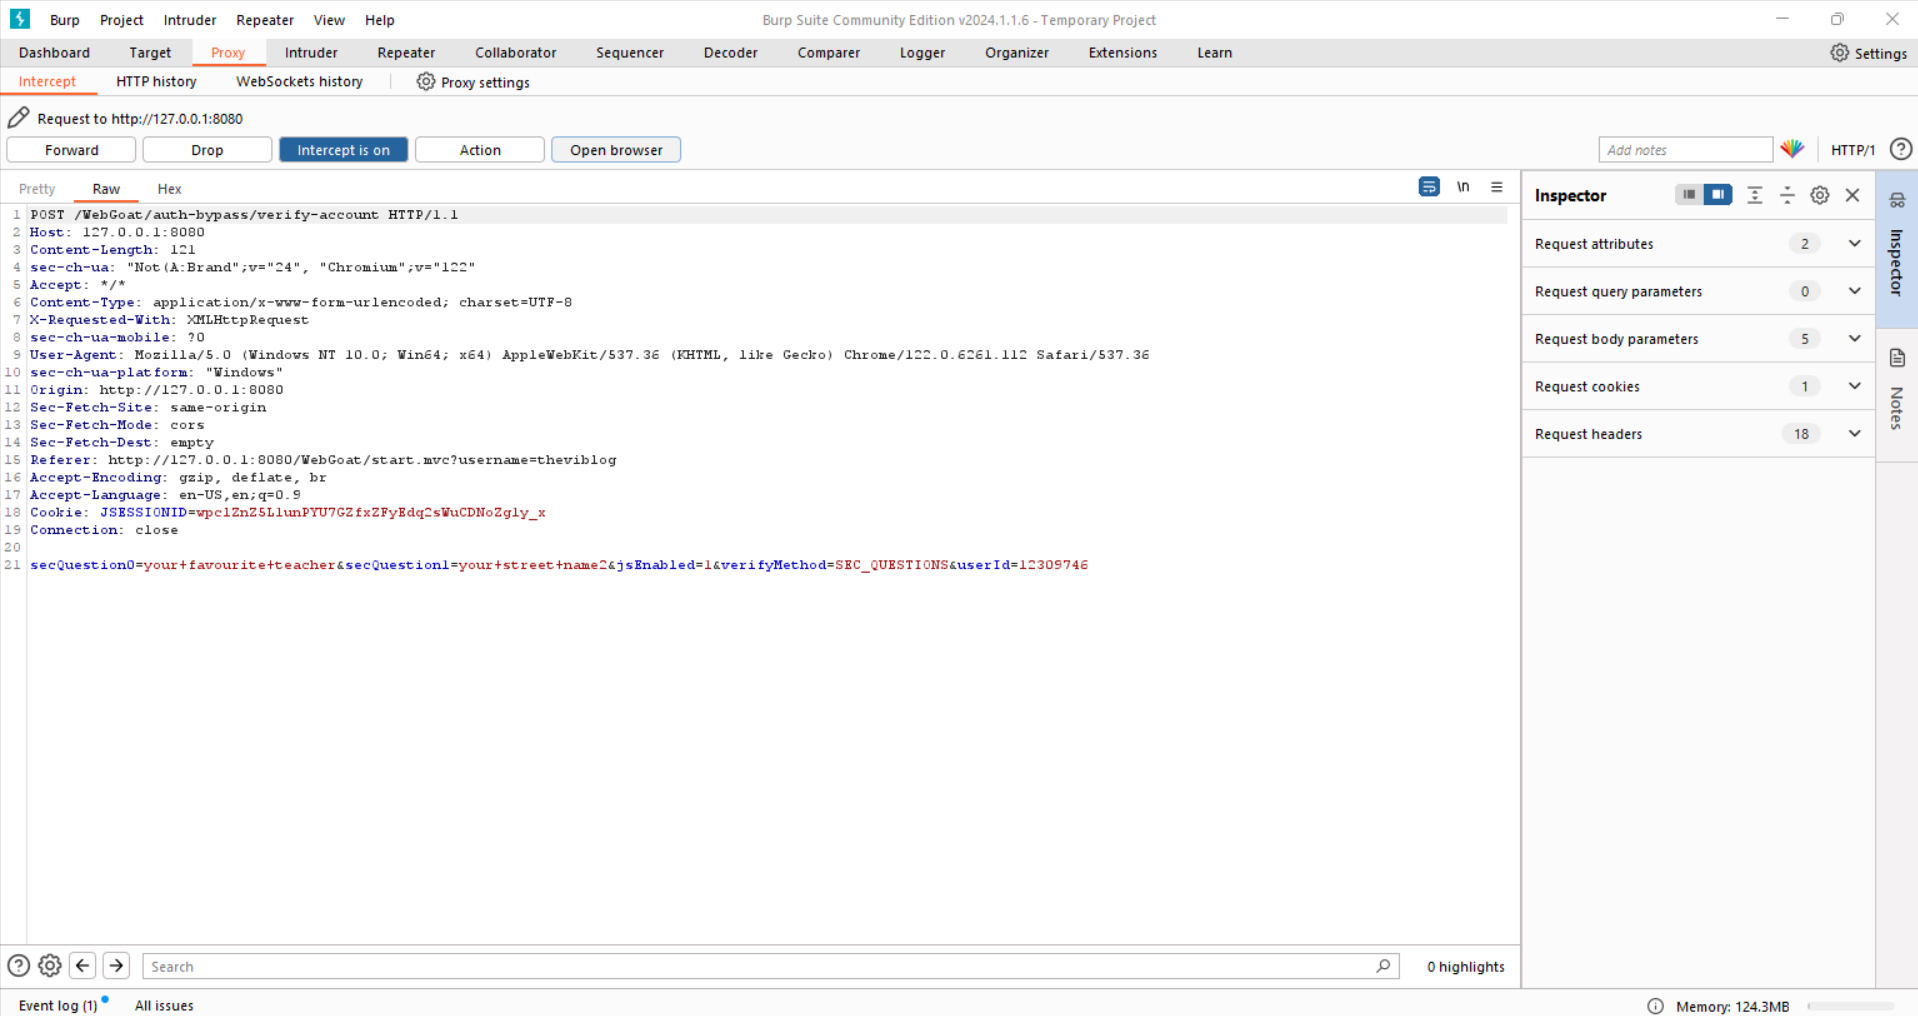This screenshot has height=1016, width=1918.
Task: Open the Decoder tab
Action: [x=730, y=53]
